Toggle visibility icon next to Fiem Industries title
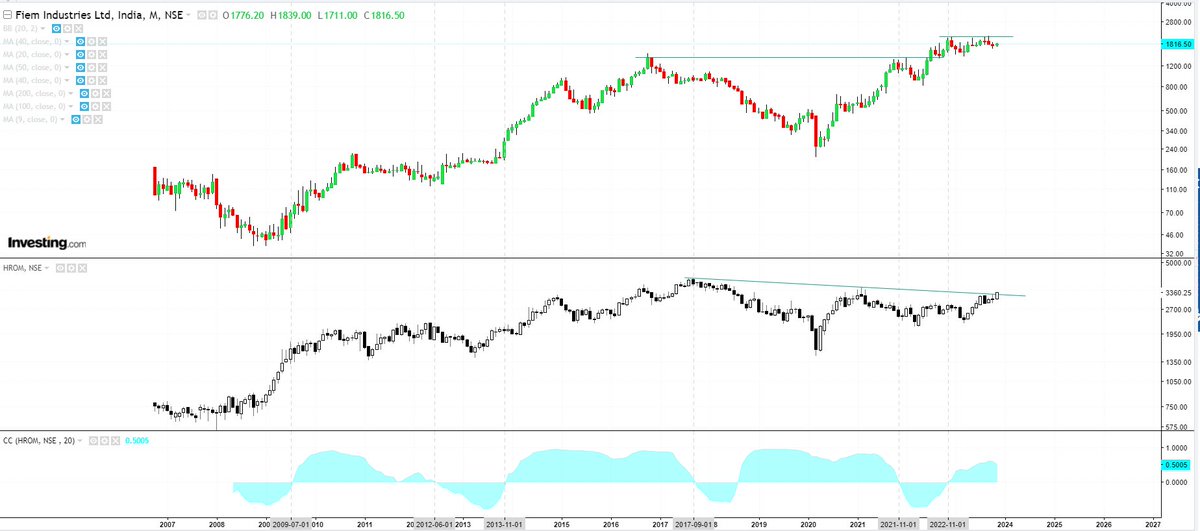The image size is (1200, 531). [201, 15]
